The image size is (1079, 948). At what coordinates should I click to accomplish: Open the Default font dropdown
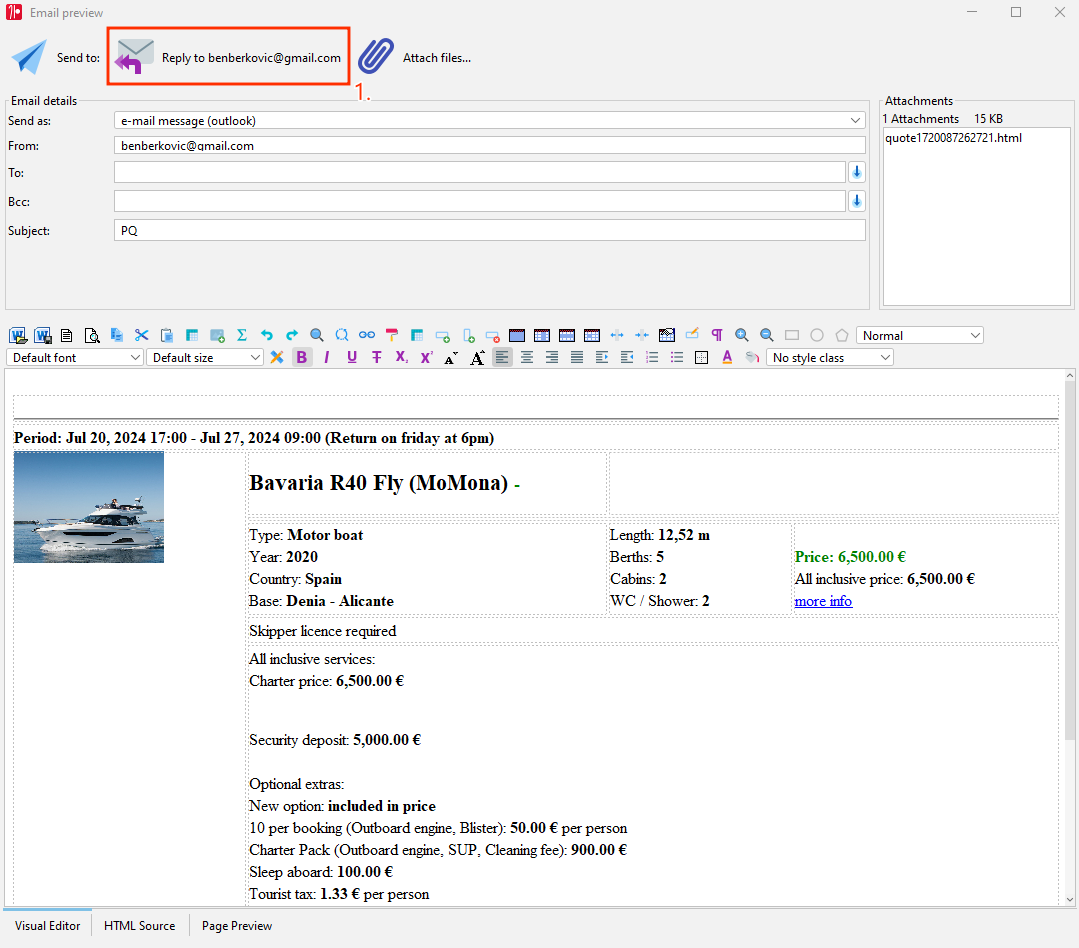click(74, 357)
